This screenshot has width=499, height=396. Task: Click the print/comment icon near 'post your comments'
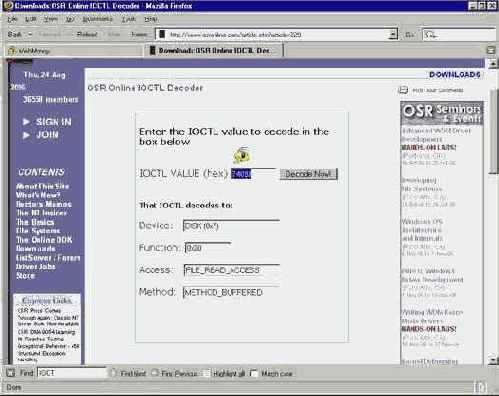coord(403,90)
